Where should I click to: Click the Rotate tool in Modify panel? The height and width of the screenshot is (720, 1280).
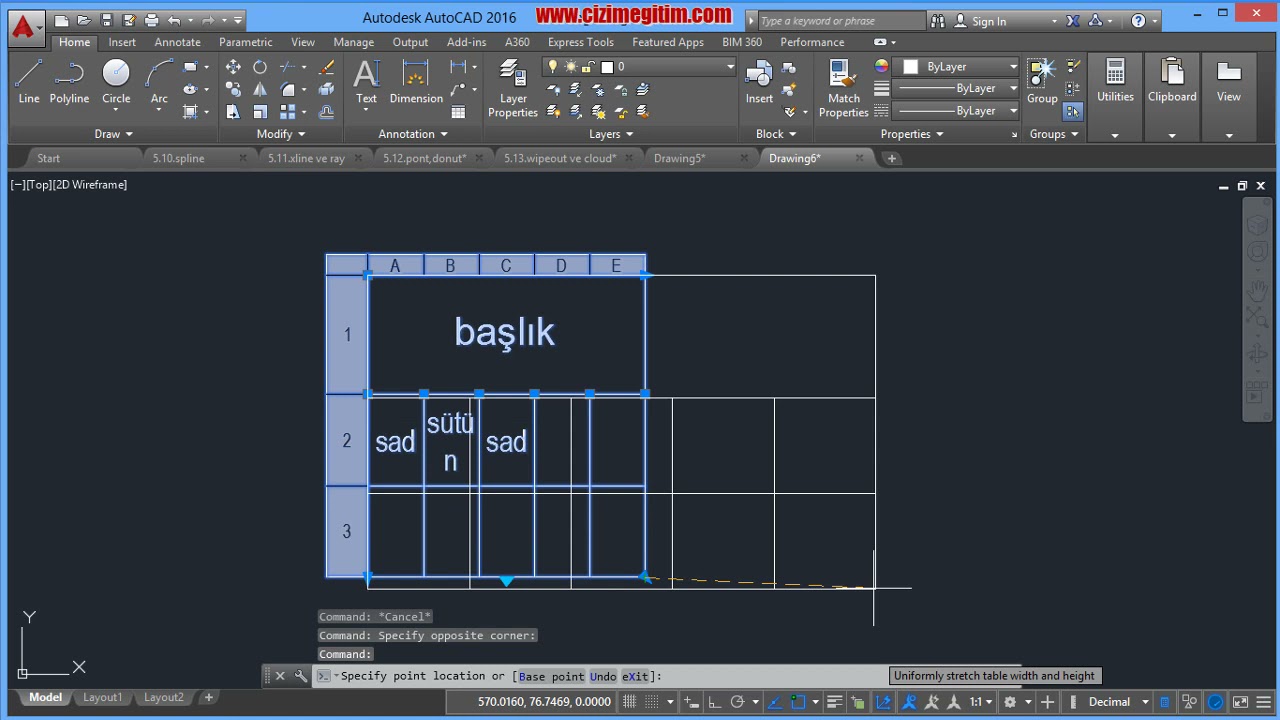coord(260,67)
